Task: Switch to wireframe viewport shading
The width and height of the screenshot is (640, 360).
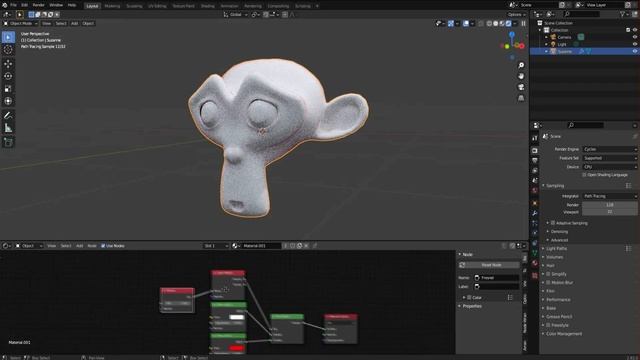Action: [x=489, y=24]
